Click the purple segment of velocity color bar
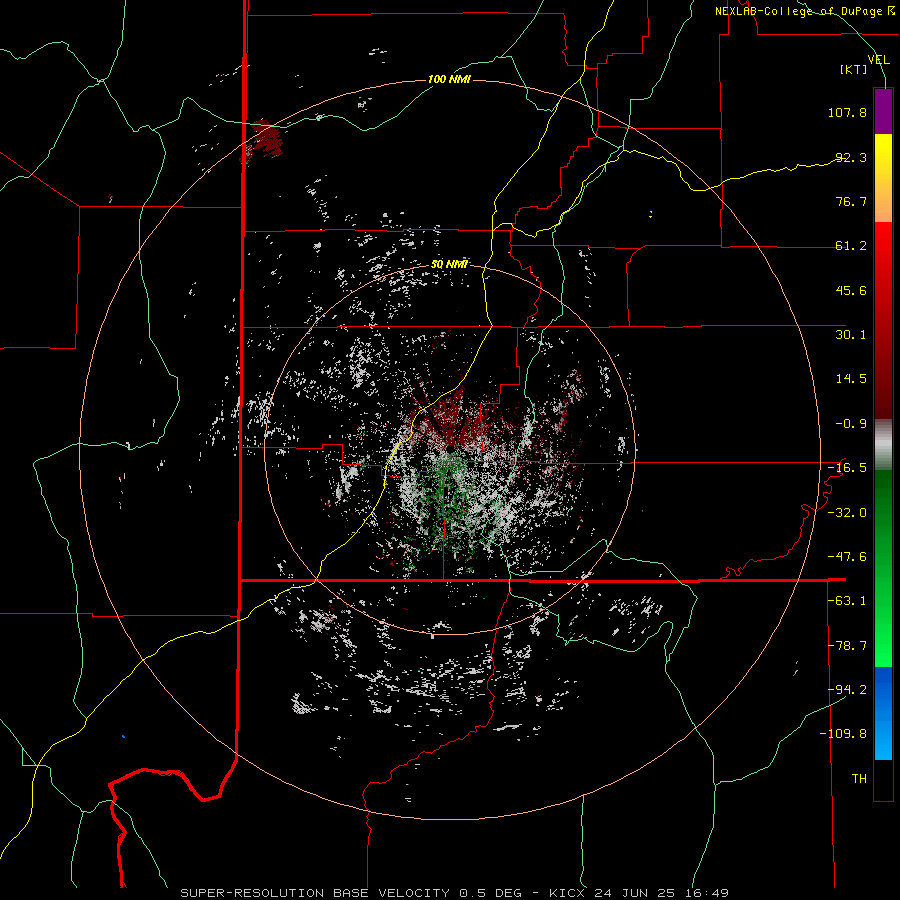The image size is (900, 900). [883, 111]
